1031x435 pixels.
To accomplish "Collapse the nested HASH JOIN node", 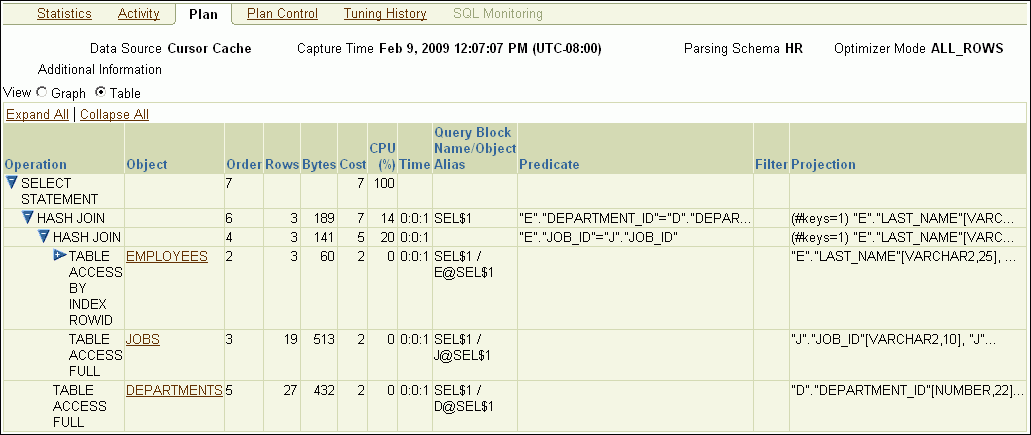I will [x=44, y=237].
